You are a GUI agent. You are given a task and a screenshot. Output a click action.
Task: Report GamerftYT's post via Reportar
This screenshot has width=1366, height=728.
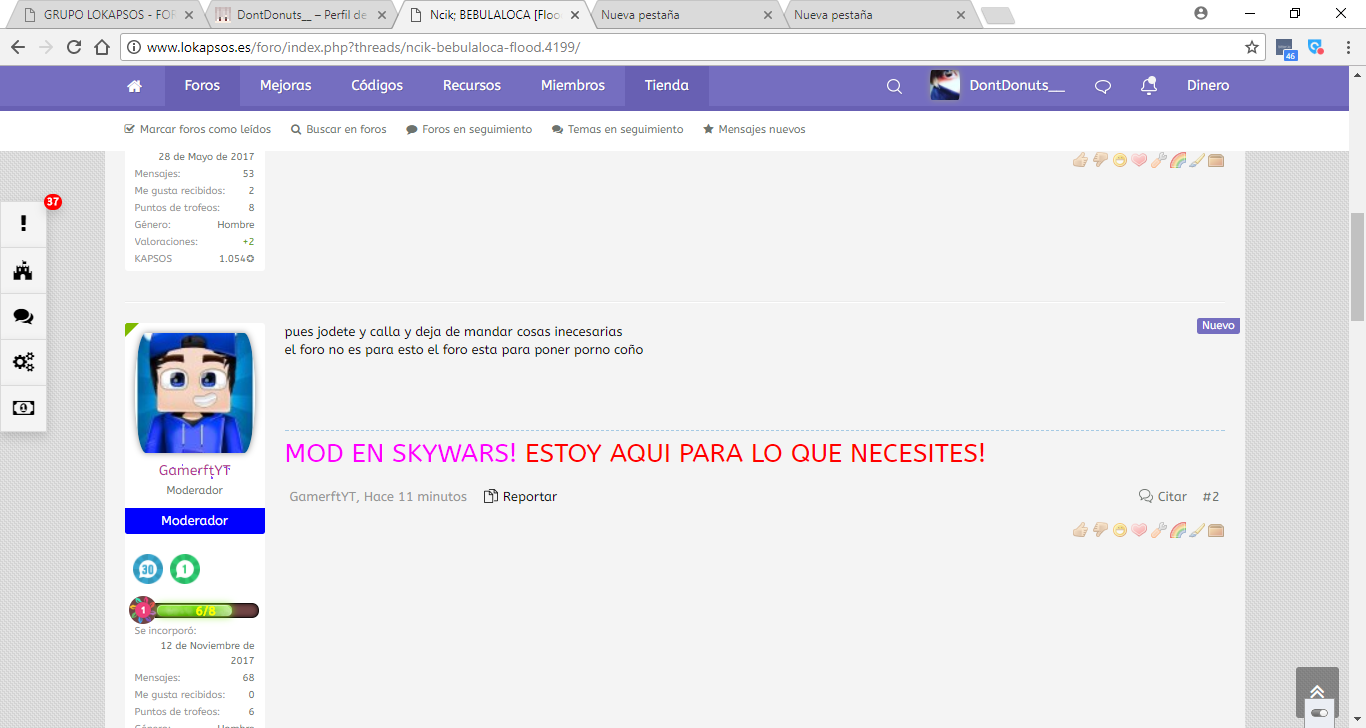(x=529, y=495)
